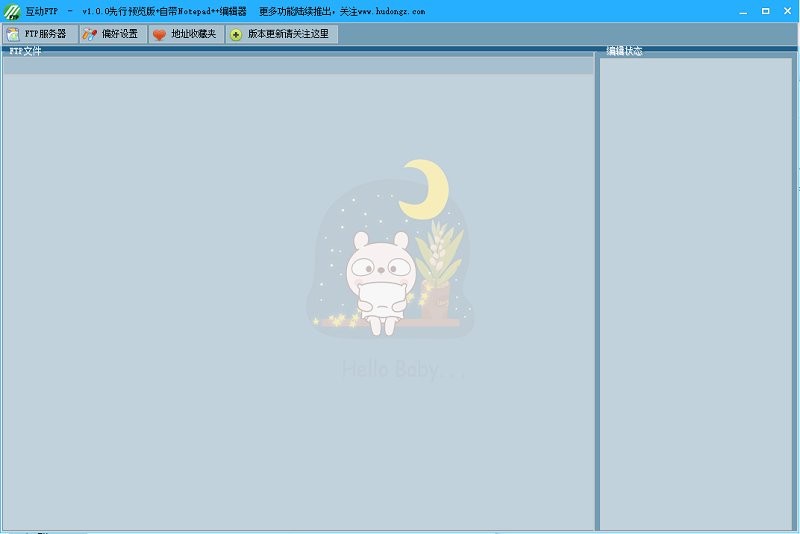Image resolution: width=800 pixels, height=534 pixels.
Task: Click the vertical splitter between the panels
Action: coord(597,290)
